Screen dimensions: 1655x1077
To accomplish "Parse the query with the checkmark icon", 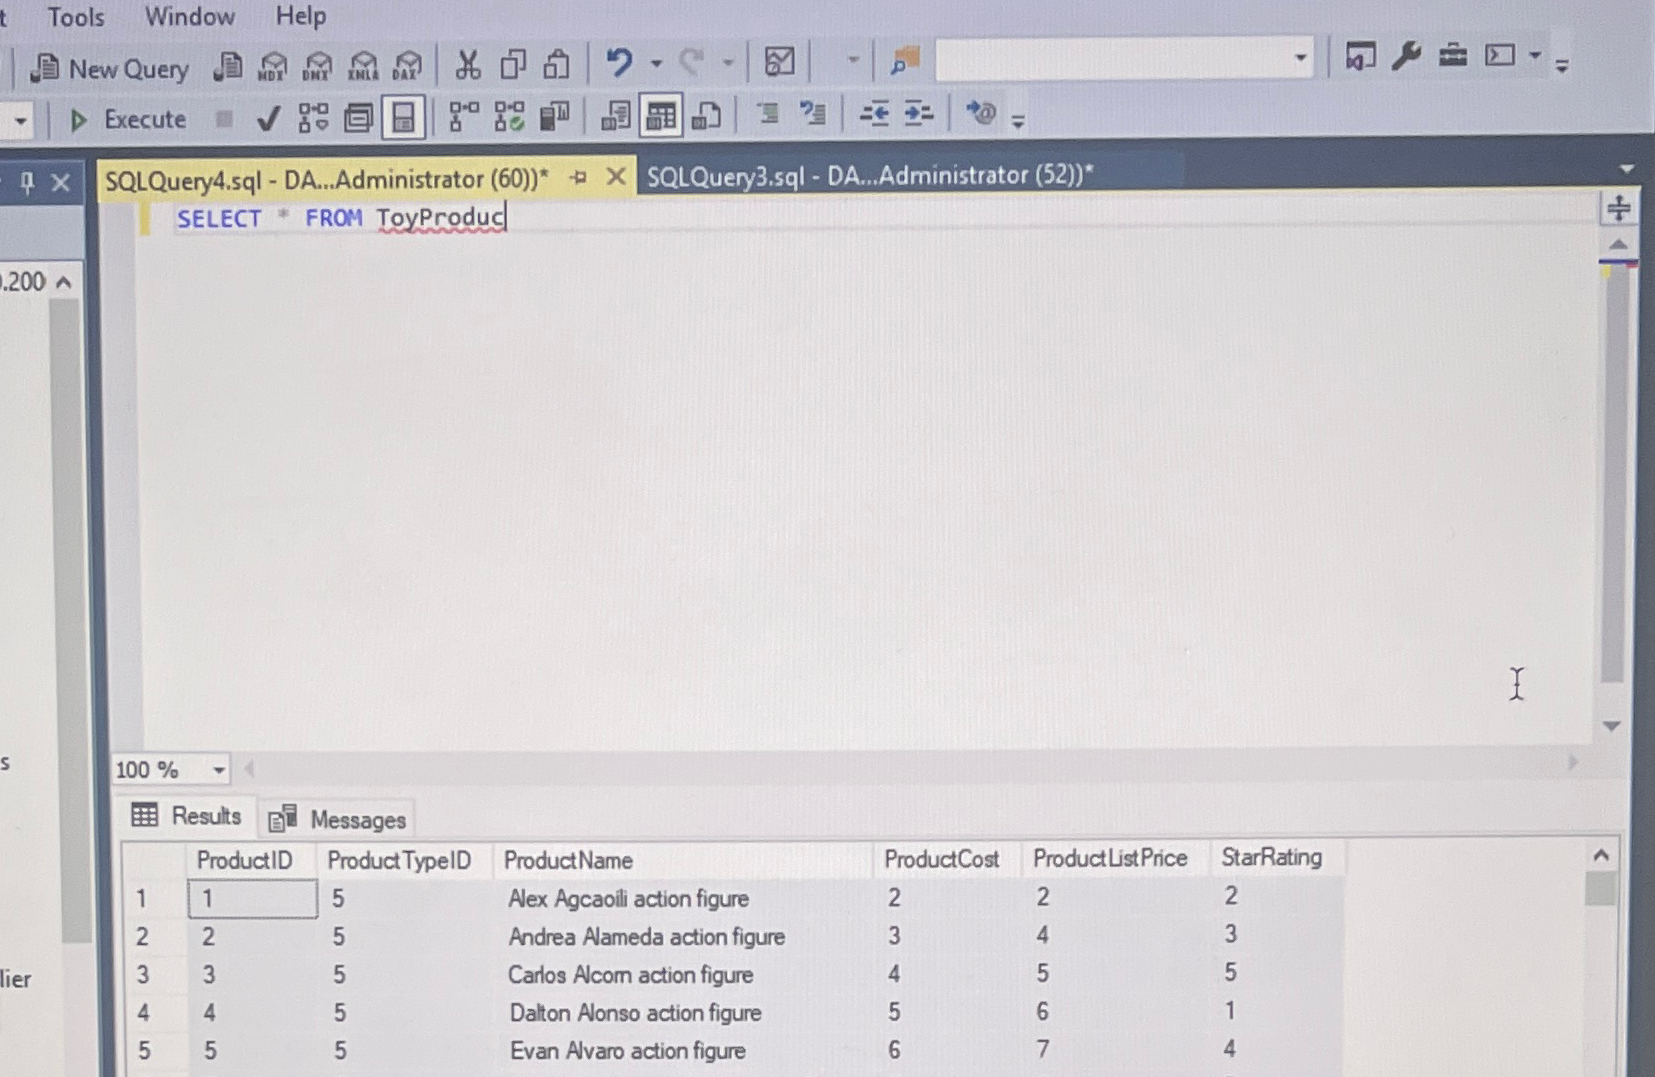I will [267, 116].
